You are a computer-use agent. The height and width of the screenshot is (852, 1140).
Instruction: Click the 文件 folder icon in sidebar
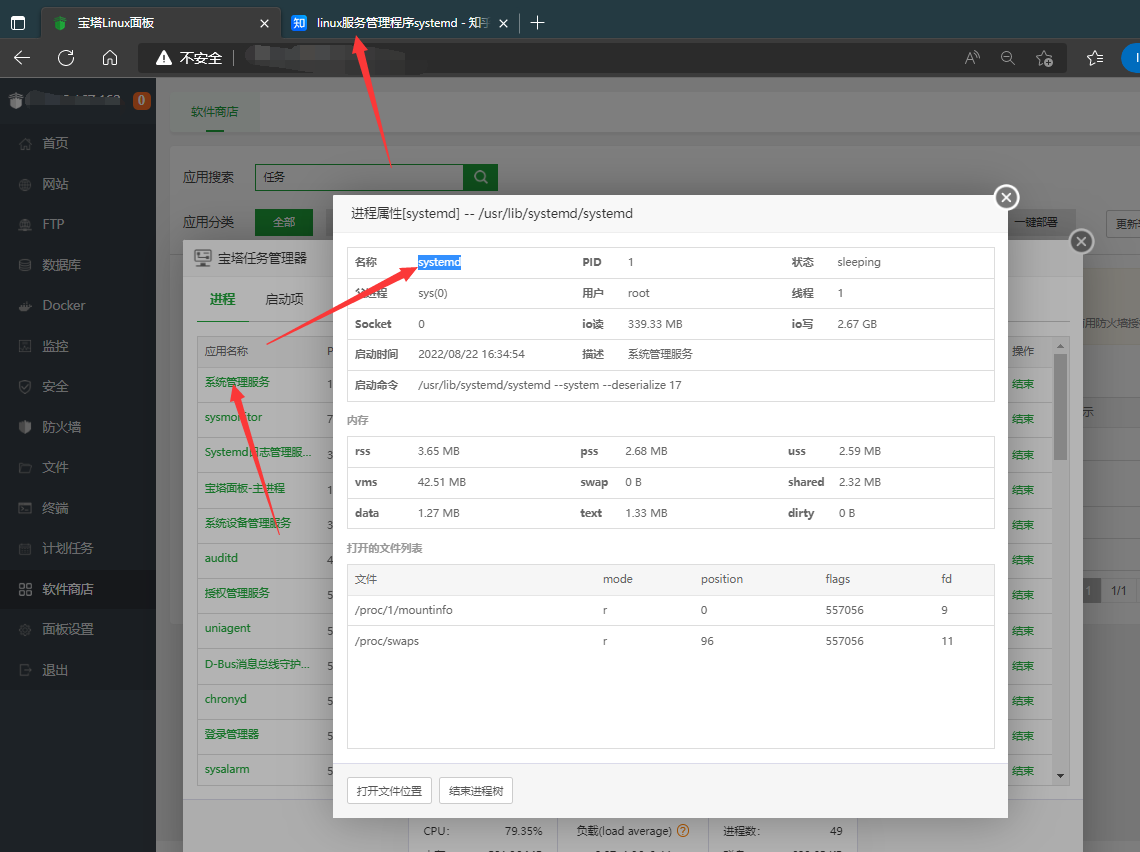pos(25,467)
